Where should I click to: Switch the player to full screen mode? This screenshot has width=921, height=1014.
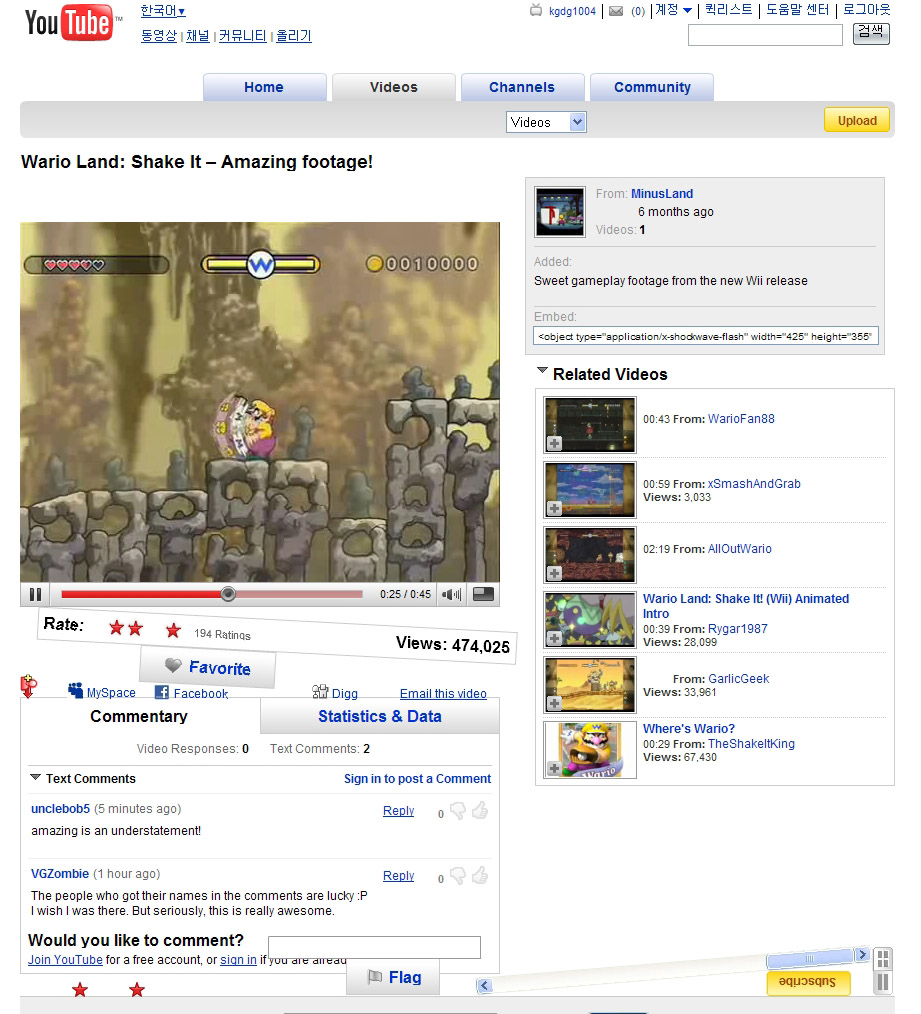(483, 594)
